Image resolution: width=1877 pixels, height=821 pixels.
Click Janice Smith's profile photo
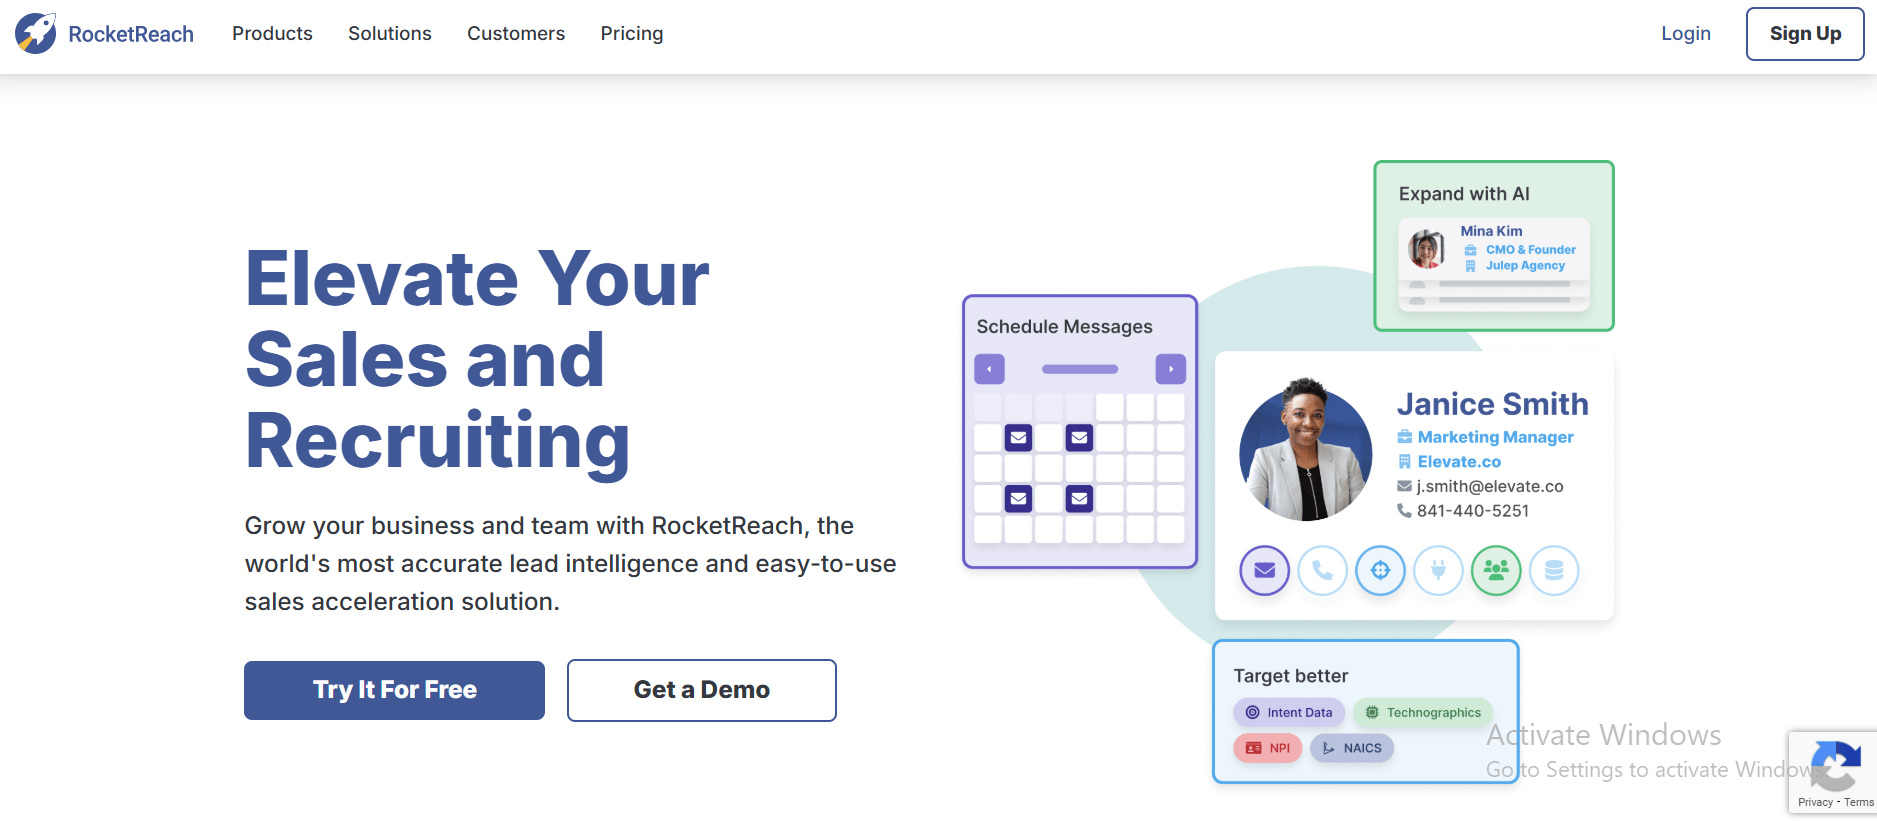pos(1306,450)
